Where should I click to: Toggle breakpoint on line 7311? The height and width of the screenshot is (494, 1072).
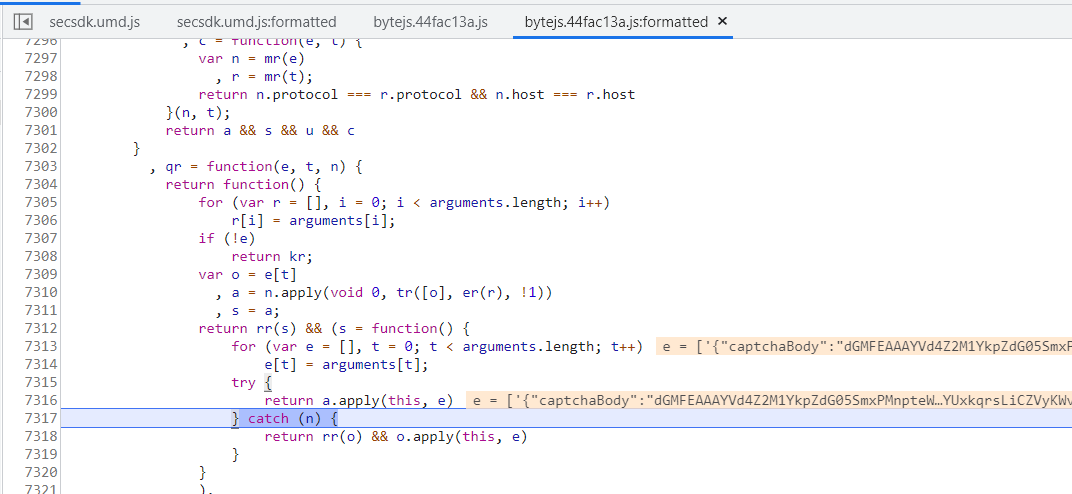tap(40, 311)
